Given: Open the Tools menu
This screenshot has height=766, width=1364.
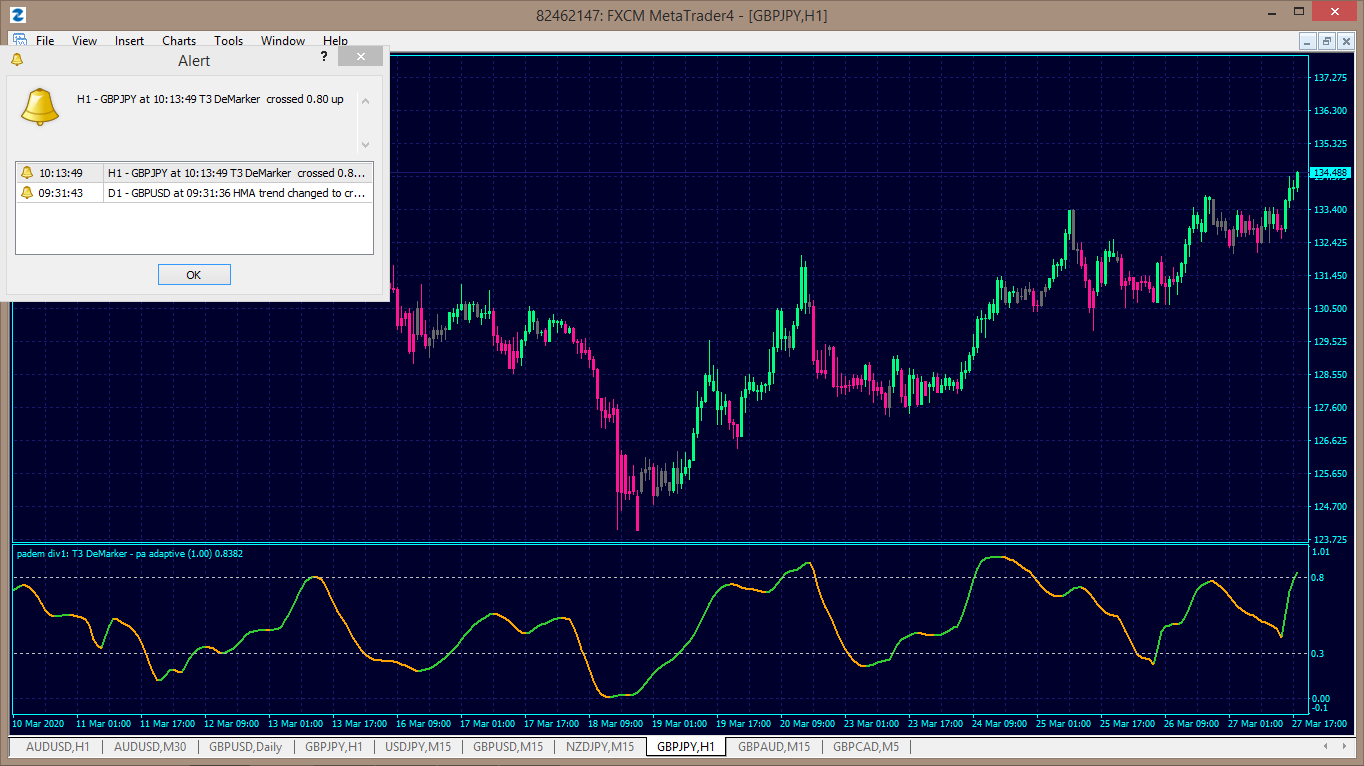Looking at the screenshot, I should pos(228,41).
